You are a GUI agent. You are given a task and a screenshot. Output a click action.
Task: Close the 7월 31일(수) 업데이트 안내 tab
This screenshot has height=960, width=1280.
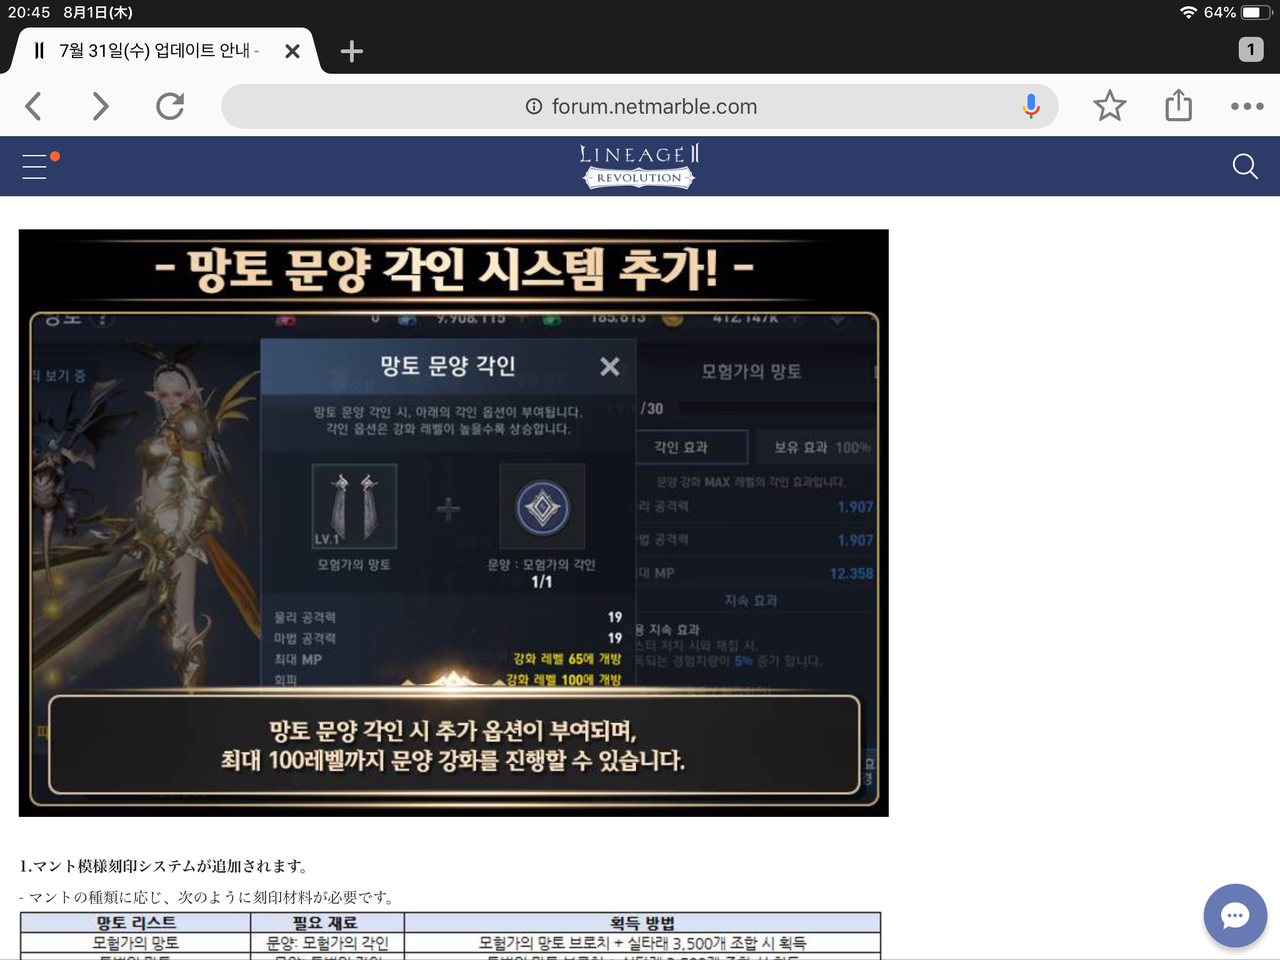(x=292, y=51)
